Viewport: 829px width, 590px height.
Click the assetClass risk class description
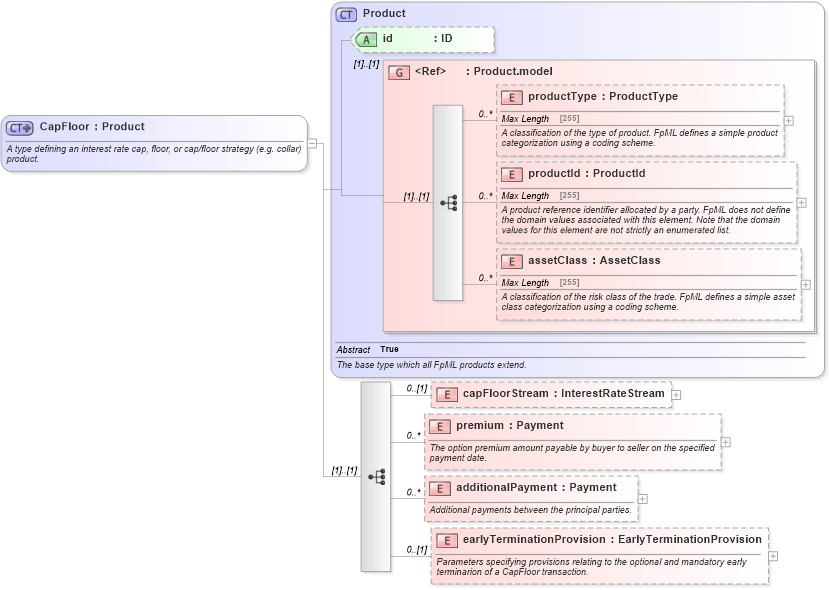point(648,302)
